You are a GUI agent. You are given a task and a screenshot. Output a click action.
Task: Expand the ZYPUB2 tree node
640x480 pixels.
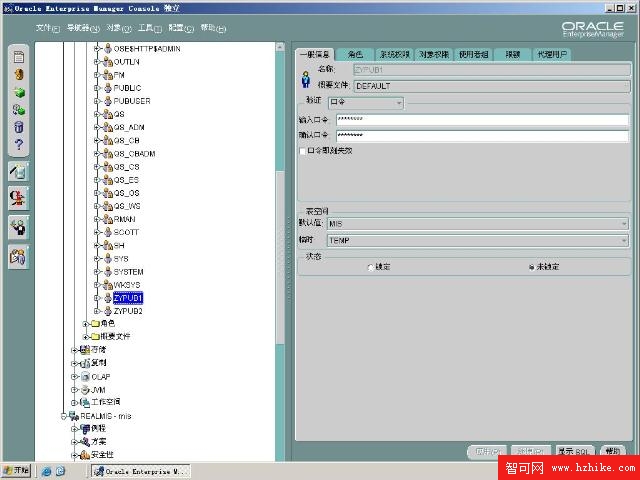pos(97,311)
